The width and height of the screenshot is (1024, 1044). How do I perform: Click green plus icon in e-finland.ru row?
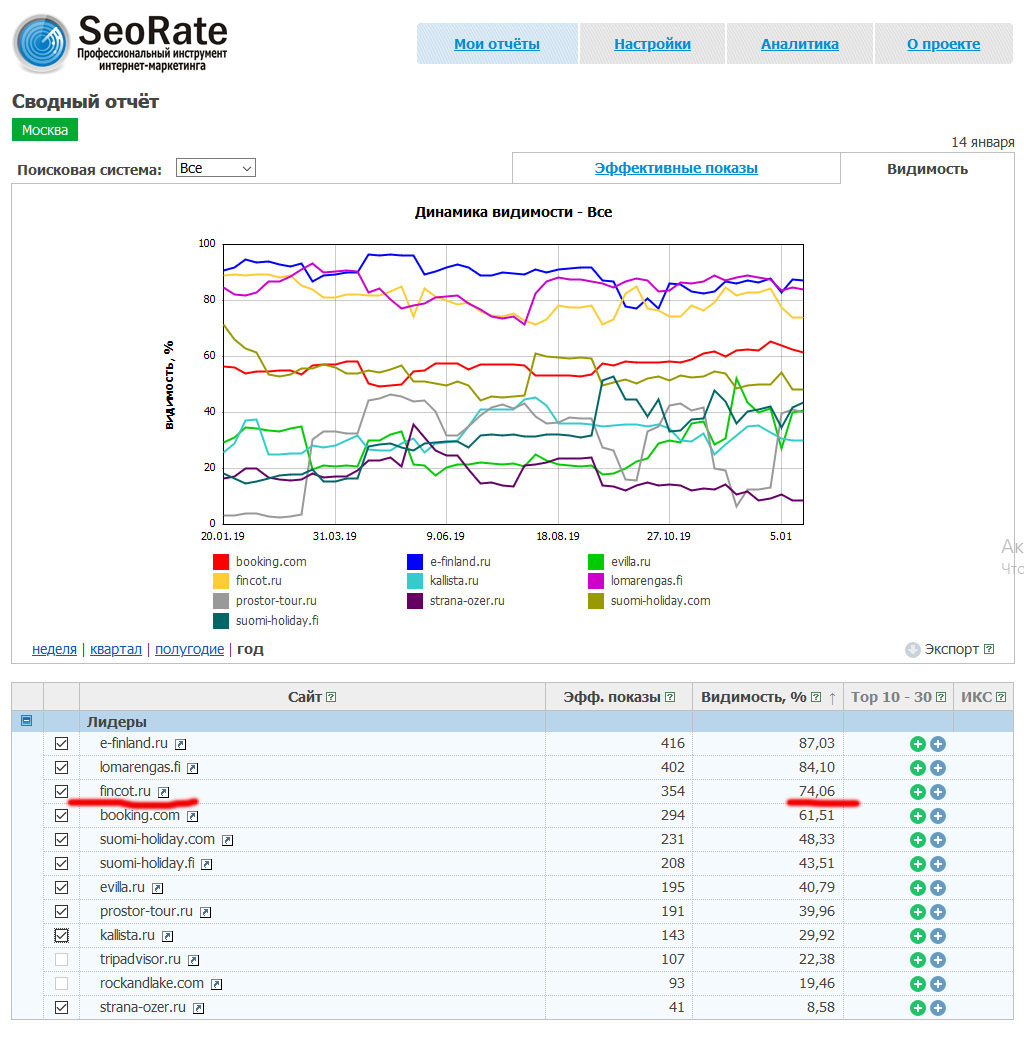click(917, 744)
